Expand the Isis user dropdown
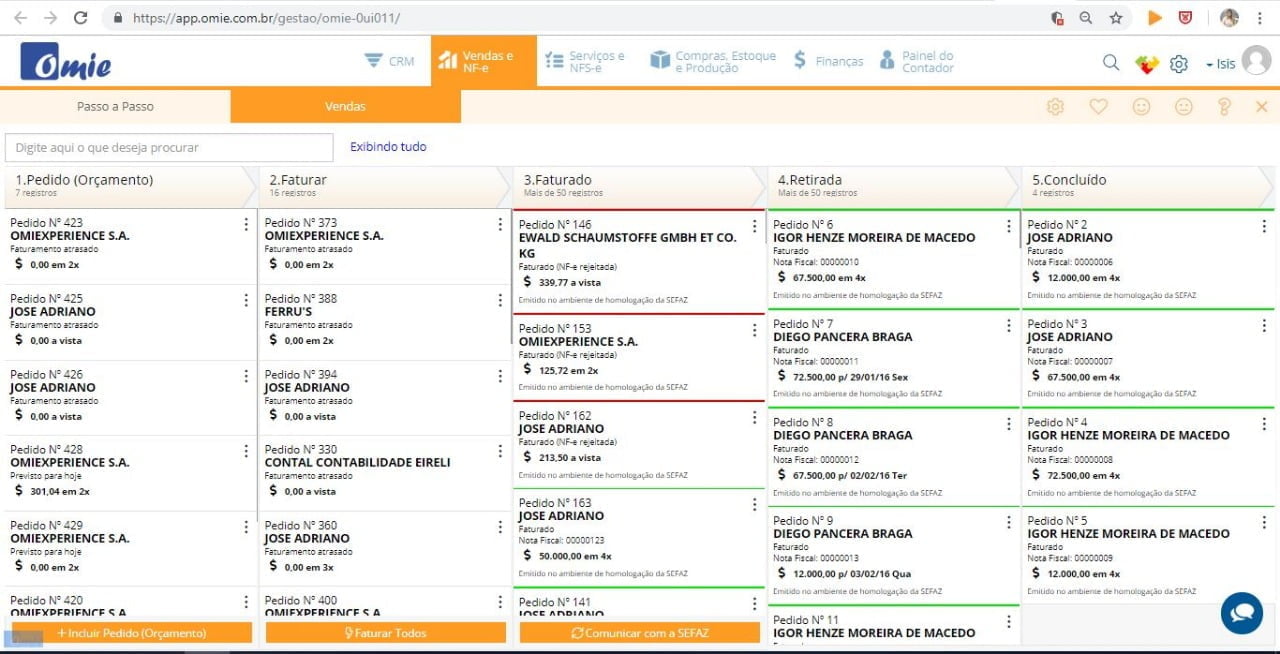 point(1220,64)
